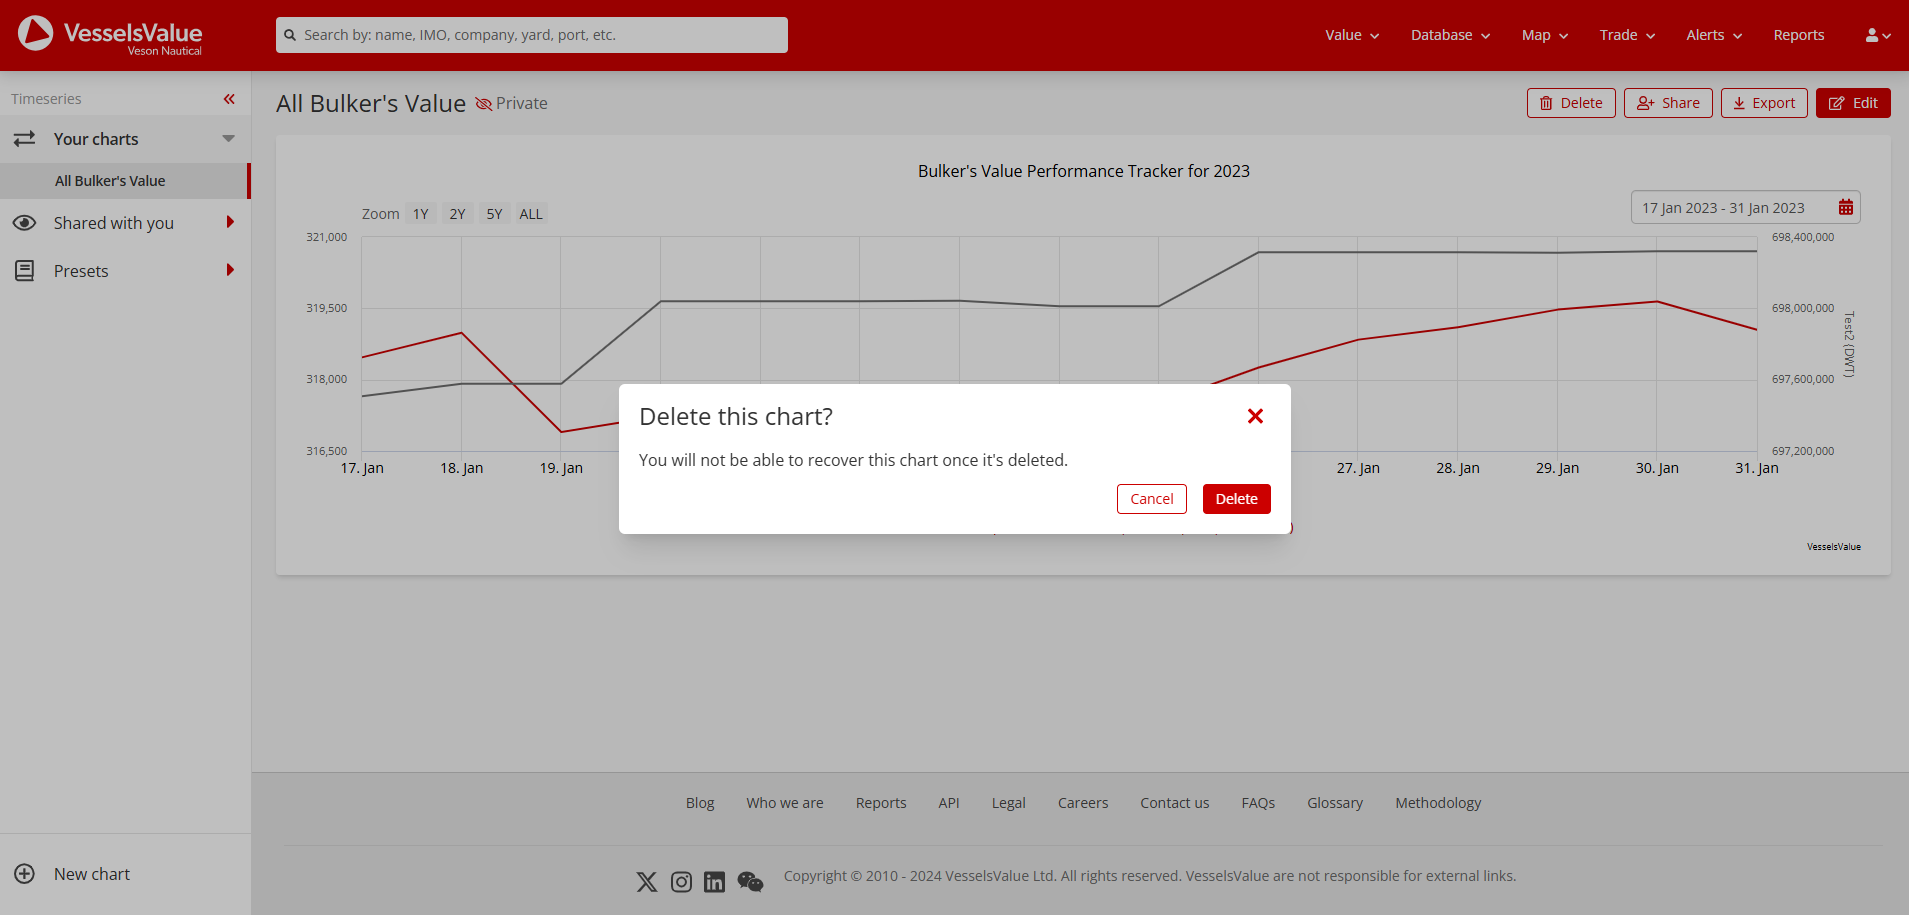Screen dimensions: 1909x915
Task: Click the Shared with you eye icon
Action: [x=25, y=222]
